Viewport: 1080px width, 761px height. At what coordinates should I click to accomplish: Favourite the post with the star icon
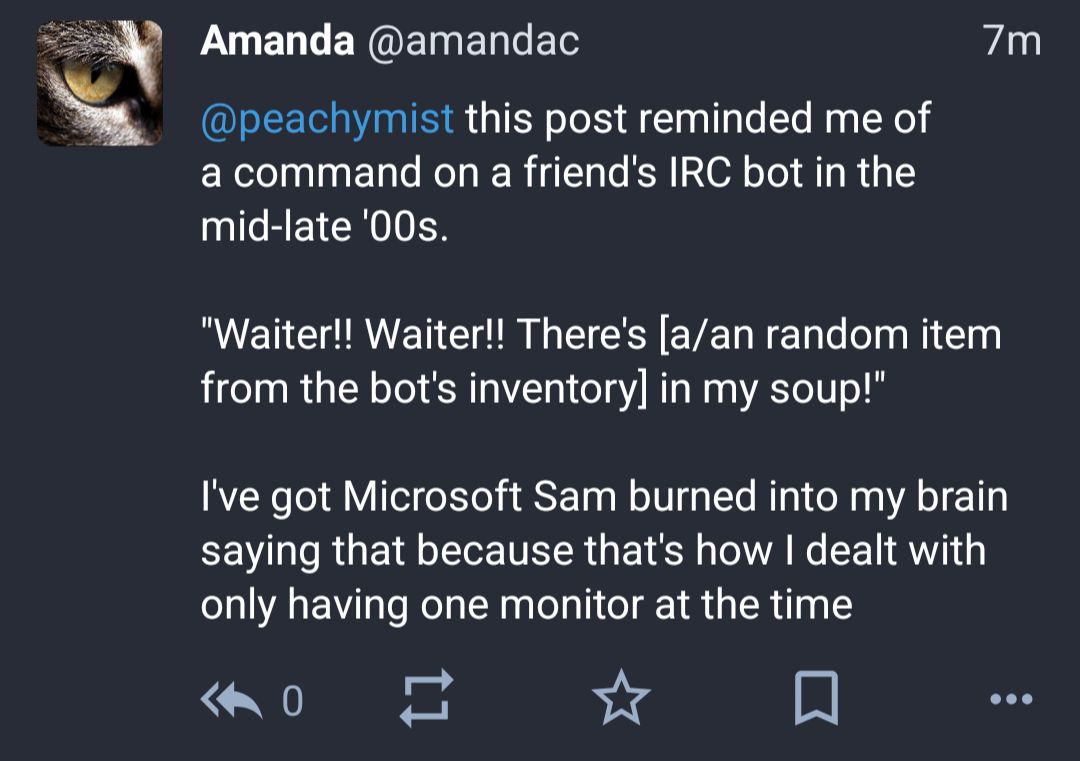621,698
